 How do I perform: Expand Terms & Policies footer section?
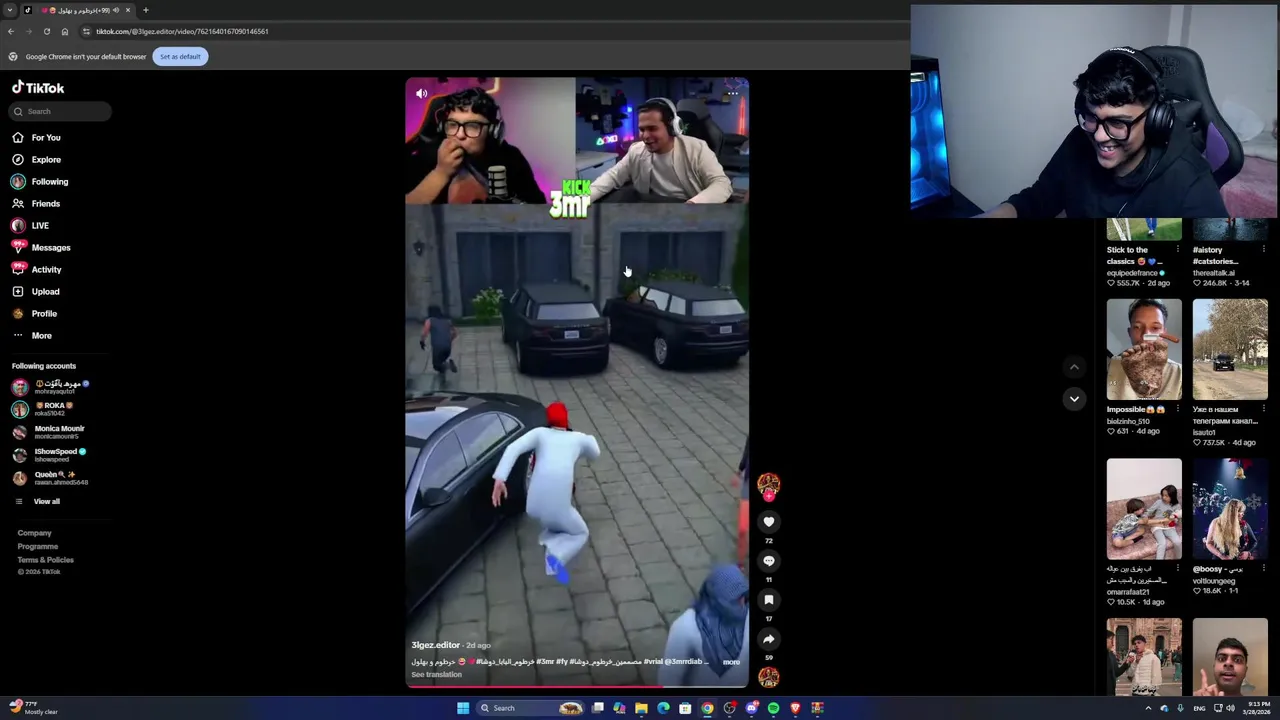pos(46,559)
